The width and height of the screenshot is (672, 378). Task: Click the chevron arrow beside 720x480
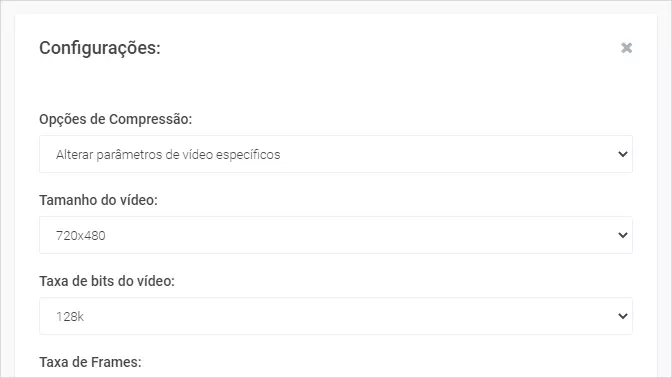point(623,235)
